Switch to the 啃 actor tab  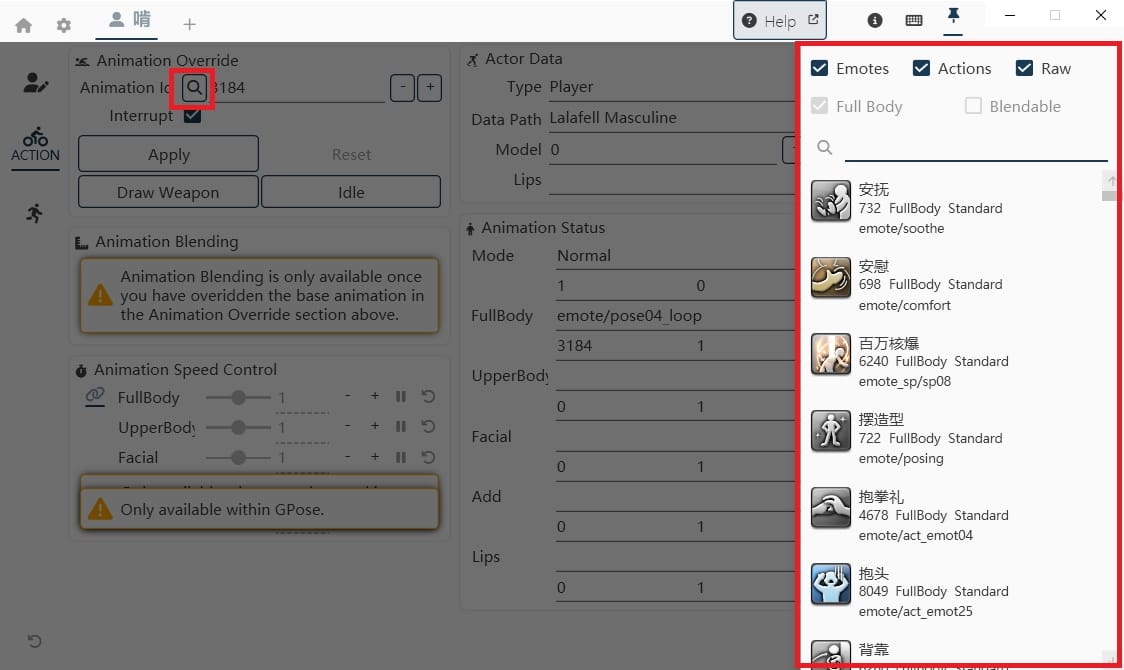129,20
